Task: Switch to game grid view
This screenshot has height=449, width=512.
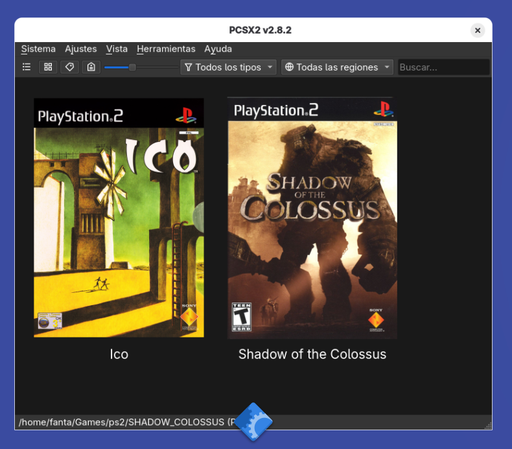Action: pos(48,67)
